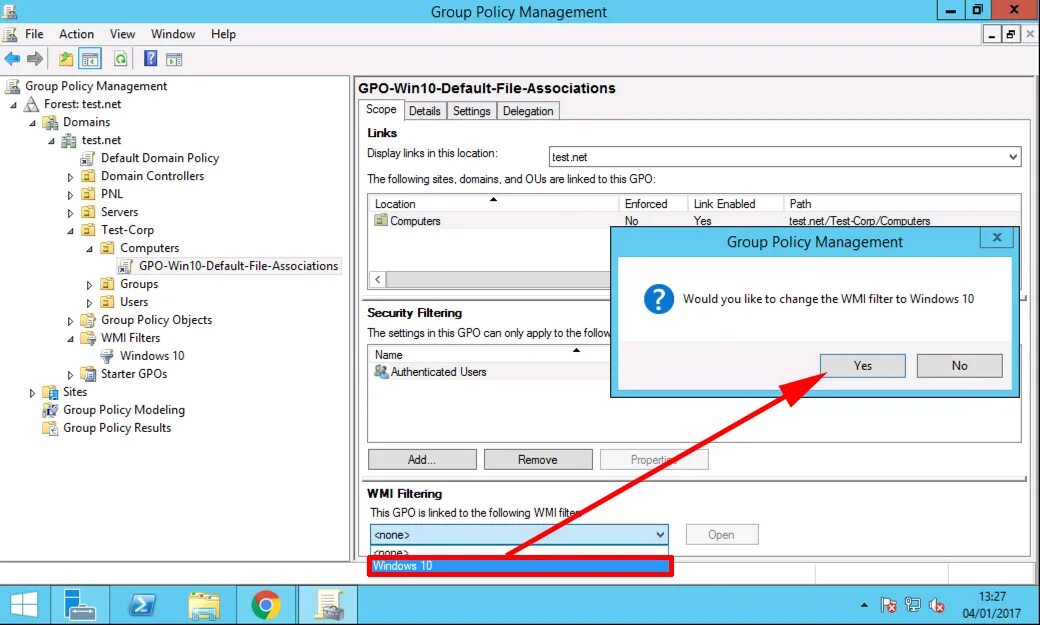Screen dimensions: 1040x625
Task: Collapse the Forest: test.net node
Action: [13, 105]
